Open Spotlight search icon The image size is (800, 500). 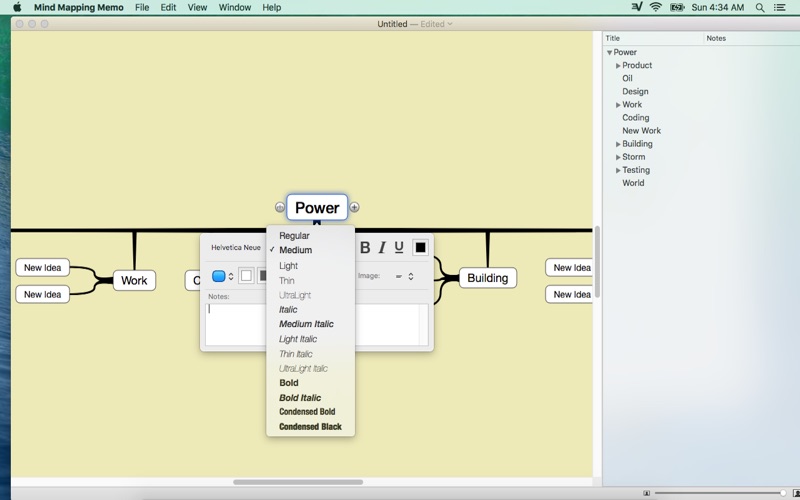click(x=760, y=8)
